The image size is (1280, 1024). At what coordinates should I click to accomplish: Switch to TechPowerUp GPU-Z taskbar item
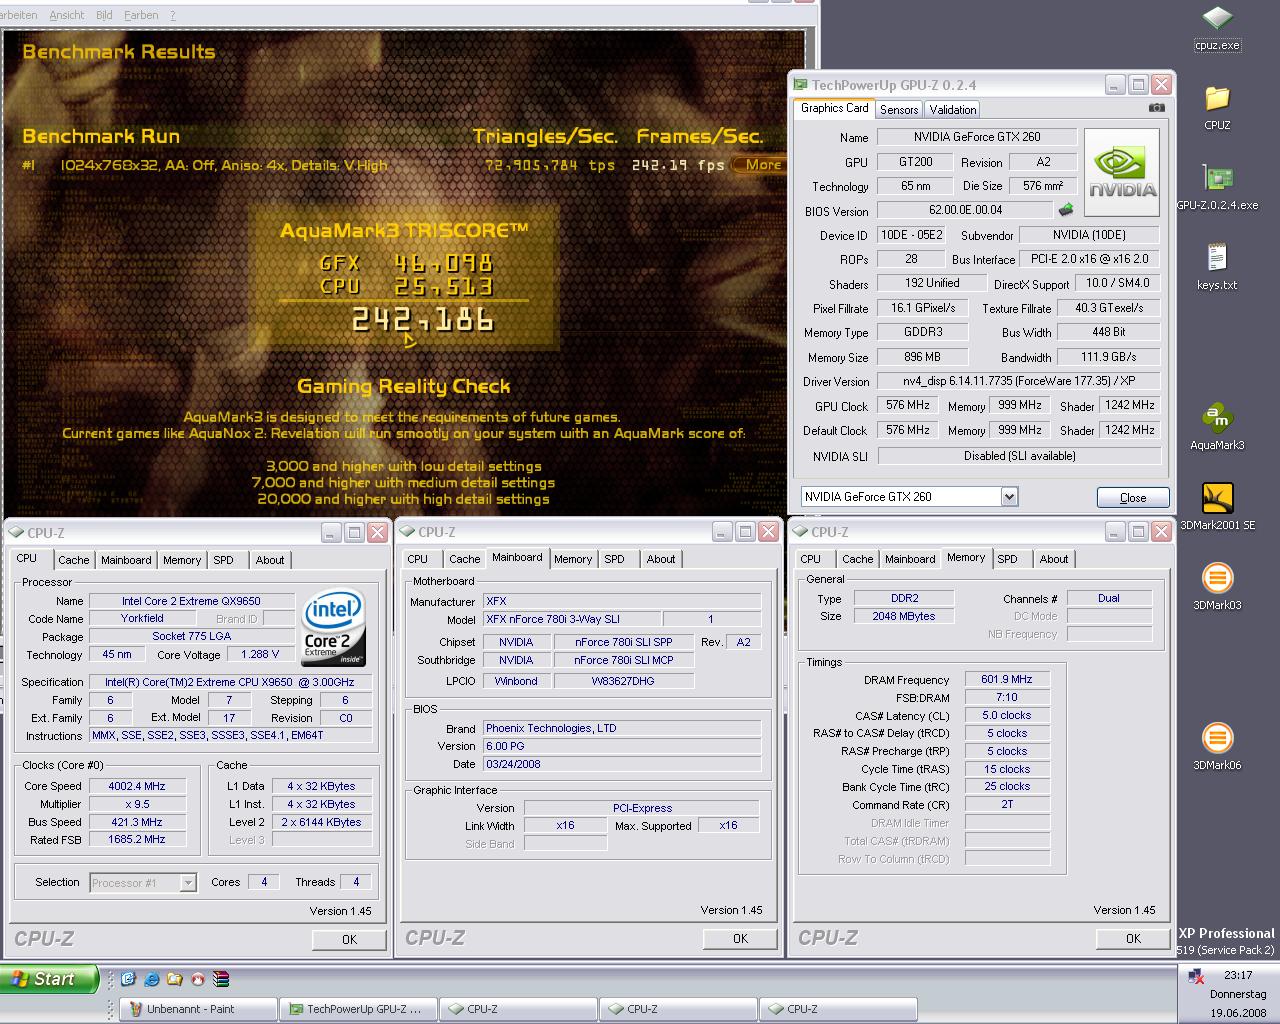[358, 1009]
